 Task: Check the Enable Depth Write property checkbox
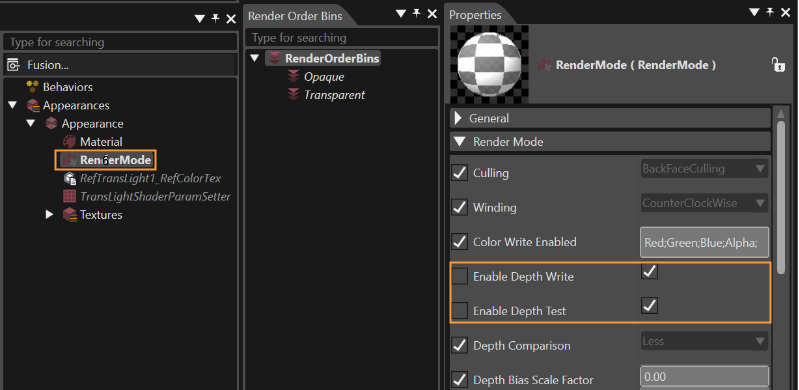pyautogui.click(x=460, y=276)
